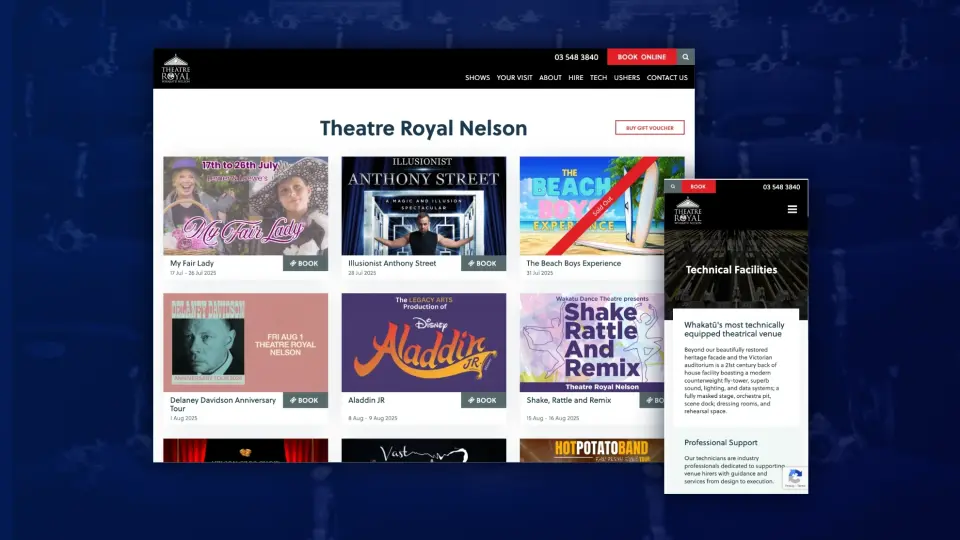The image size is (960, 540).
Task: Go to the HIRE navigation item
Action: click(575, 78)
